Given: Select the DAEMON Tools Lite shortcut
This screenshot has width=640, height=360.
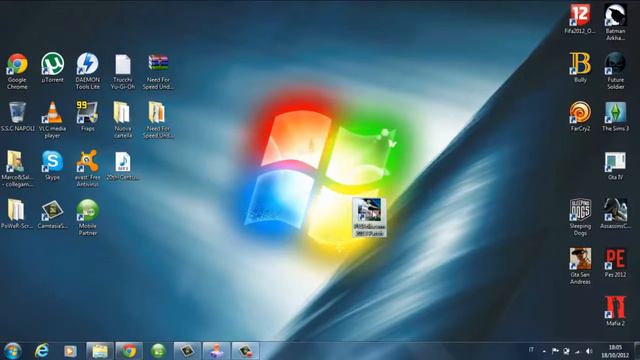Looking at the screenshot, I should (x=87, y=70).
